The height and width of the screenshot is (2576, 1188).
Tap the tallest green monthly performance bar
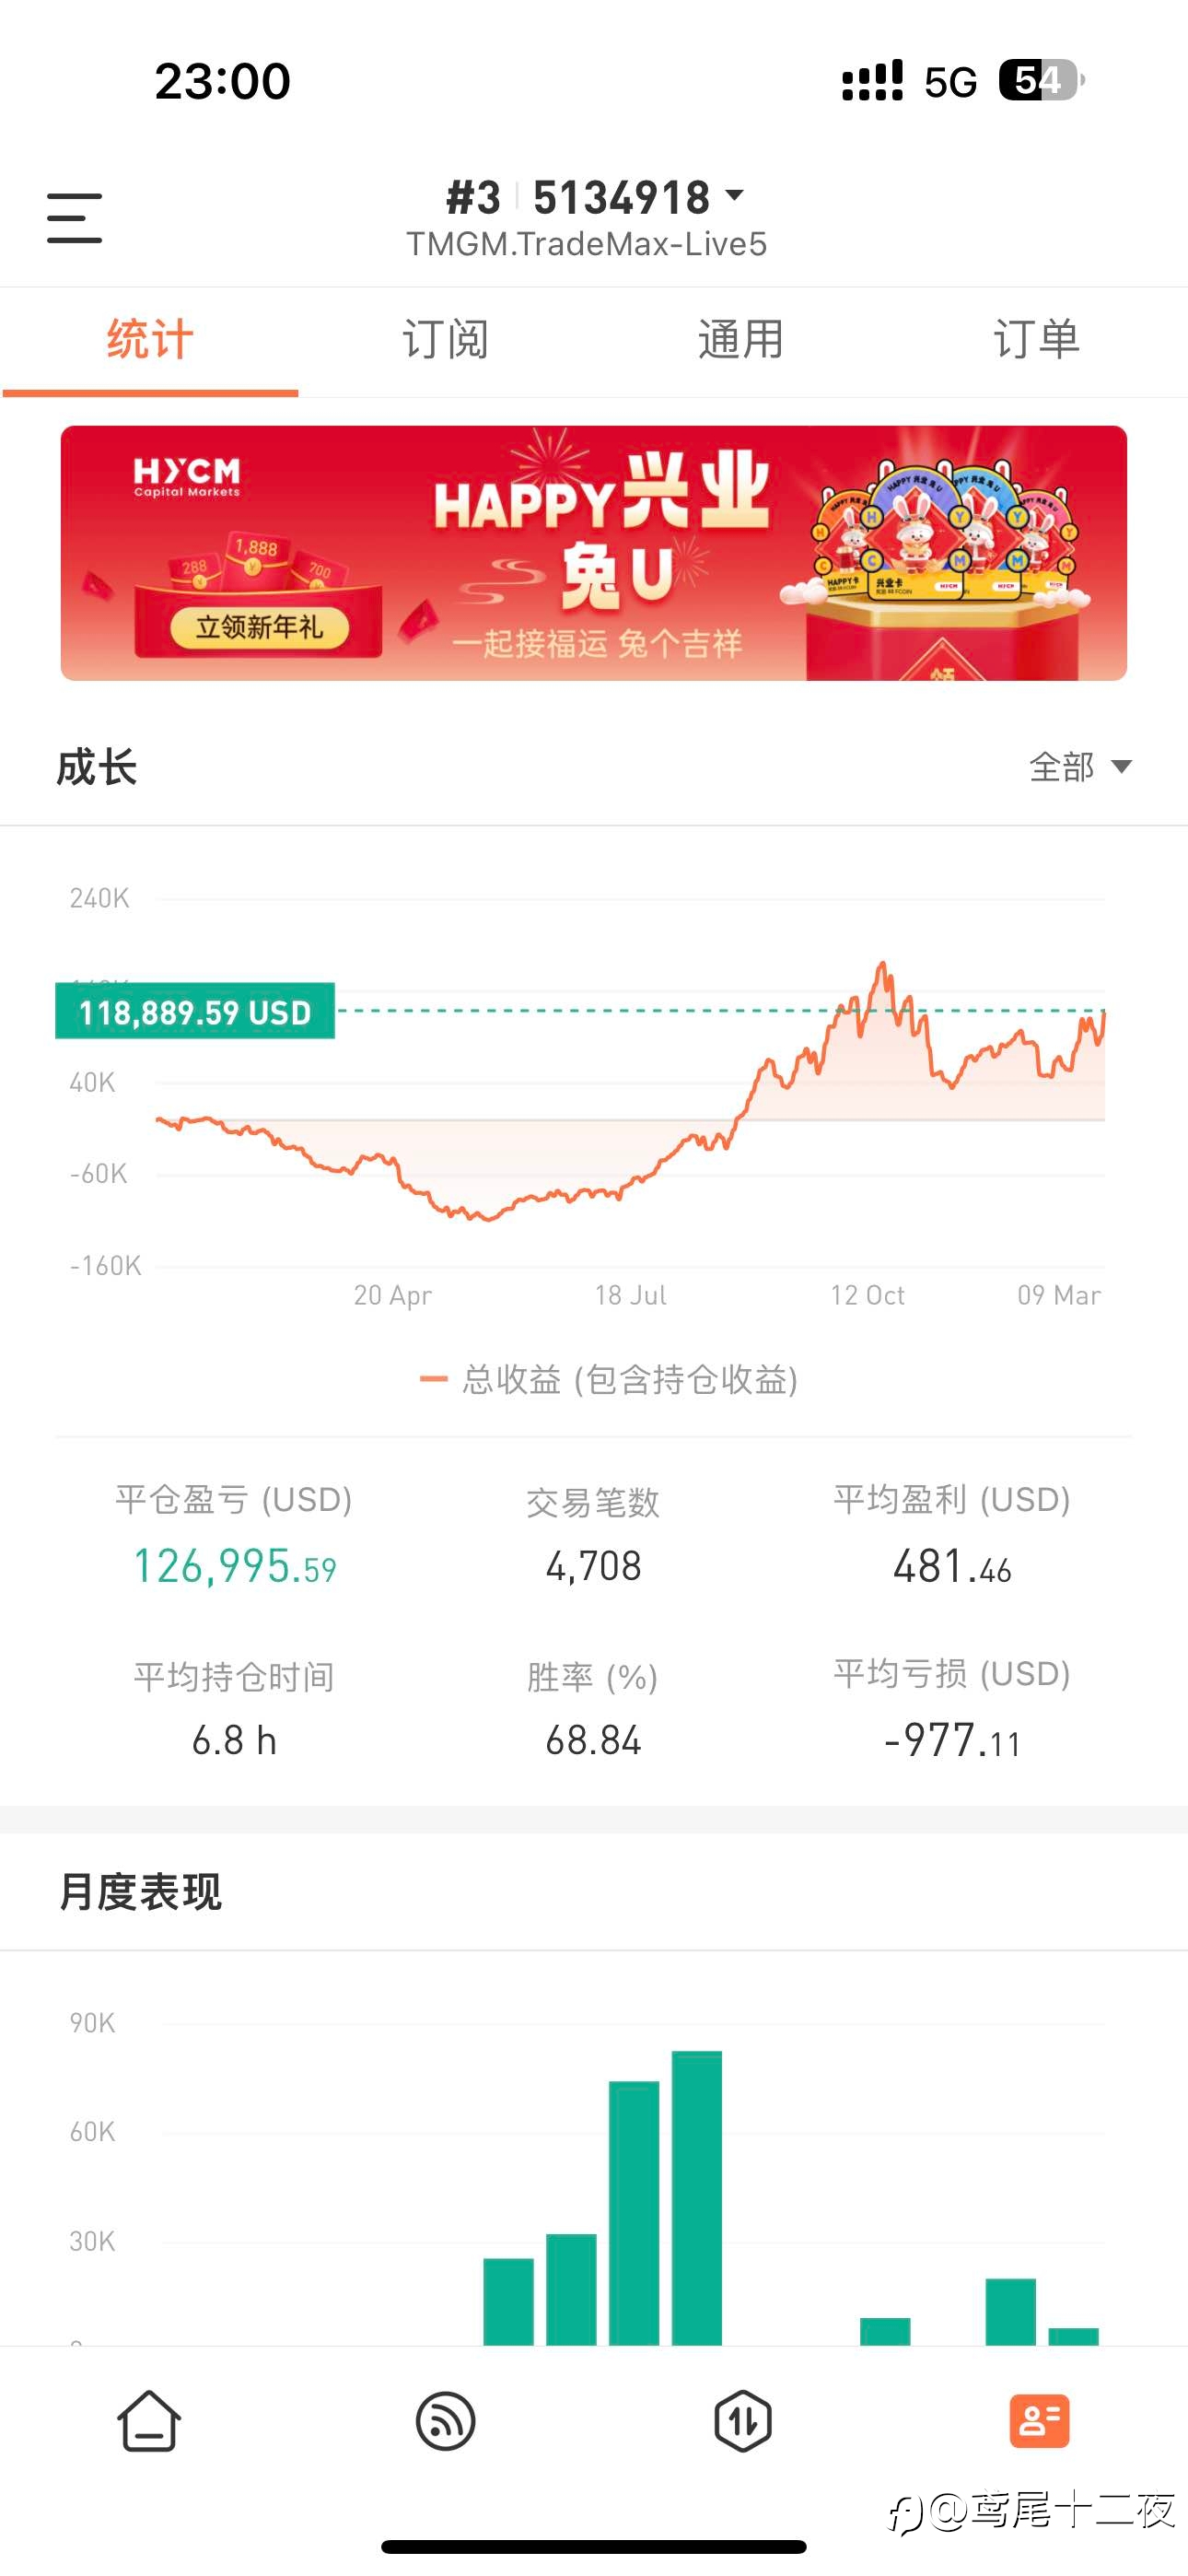tap(697, 2197)
